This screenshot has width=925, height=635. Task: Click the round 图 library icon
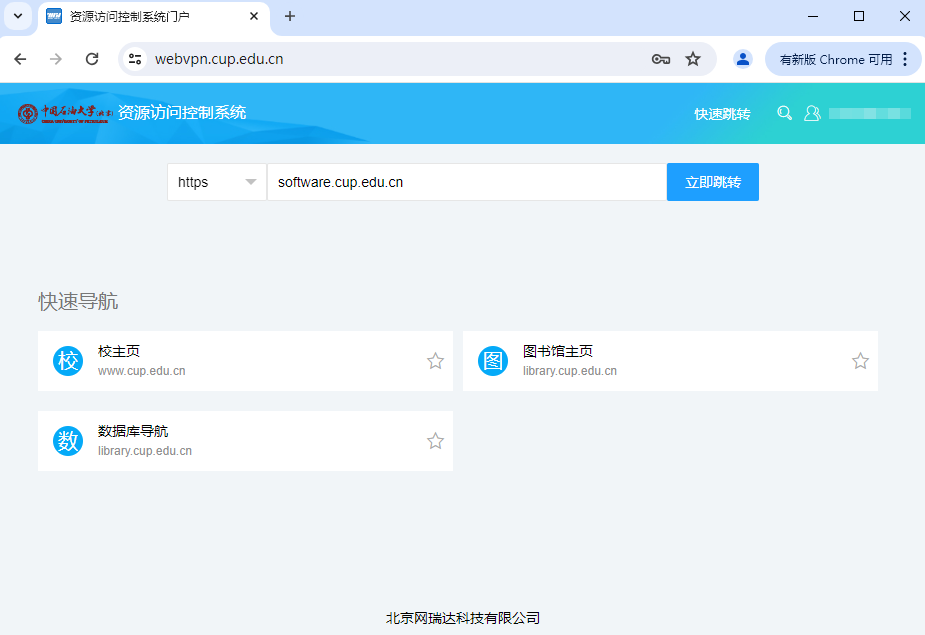point(493,361)
